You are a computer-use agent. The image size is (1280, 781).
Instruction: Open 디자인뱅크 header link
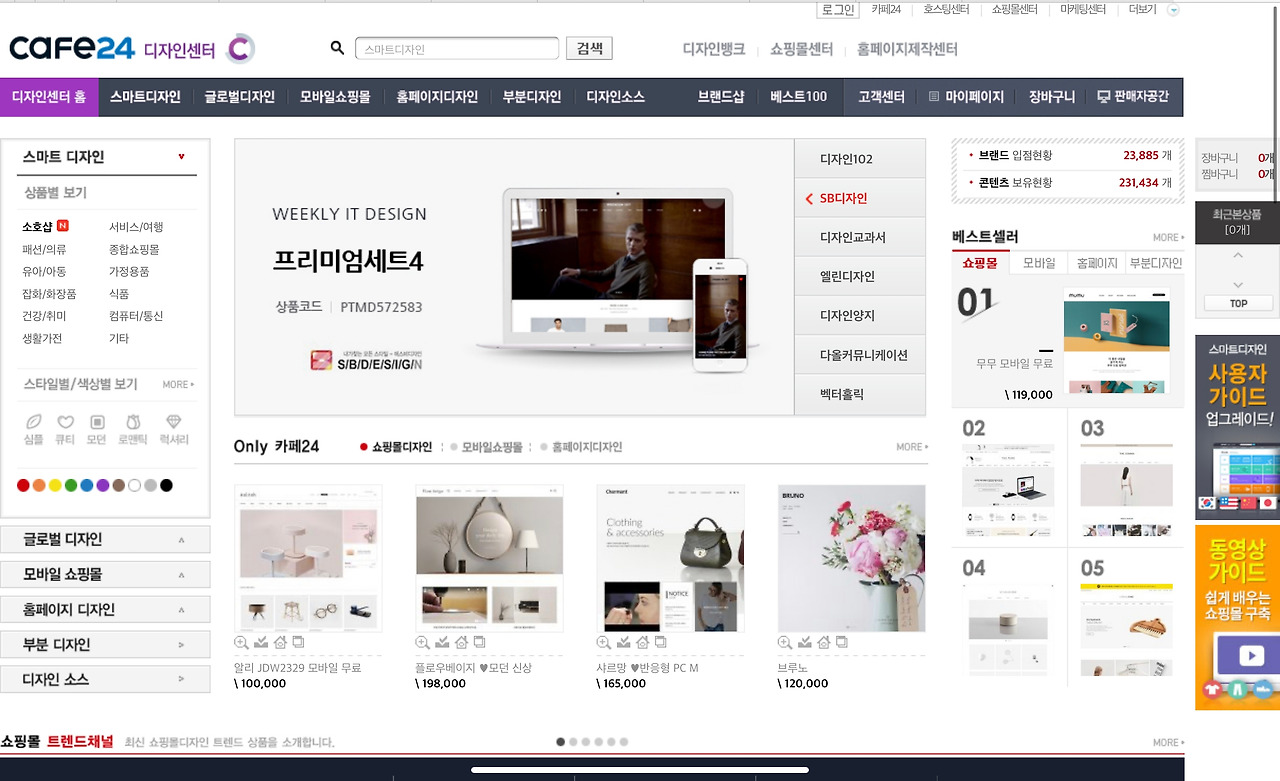714,49
